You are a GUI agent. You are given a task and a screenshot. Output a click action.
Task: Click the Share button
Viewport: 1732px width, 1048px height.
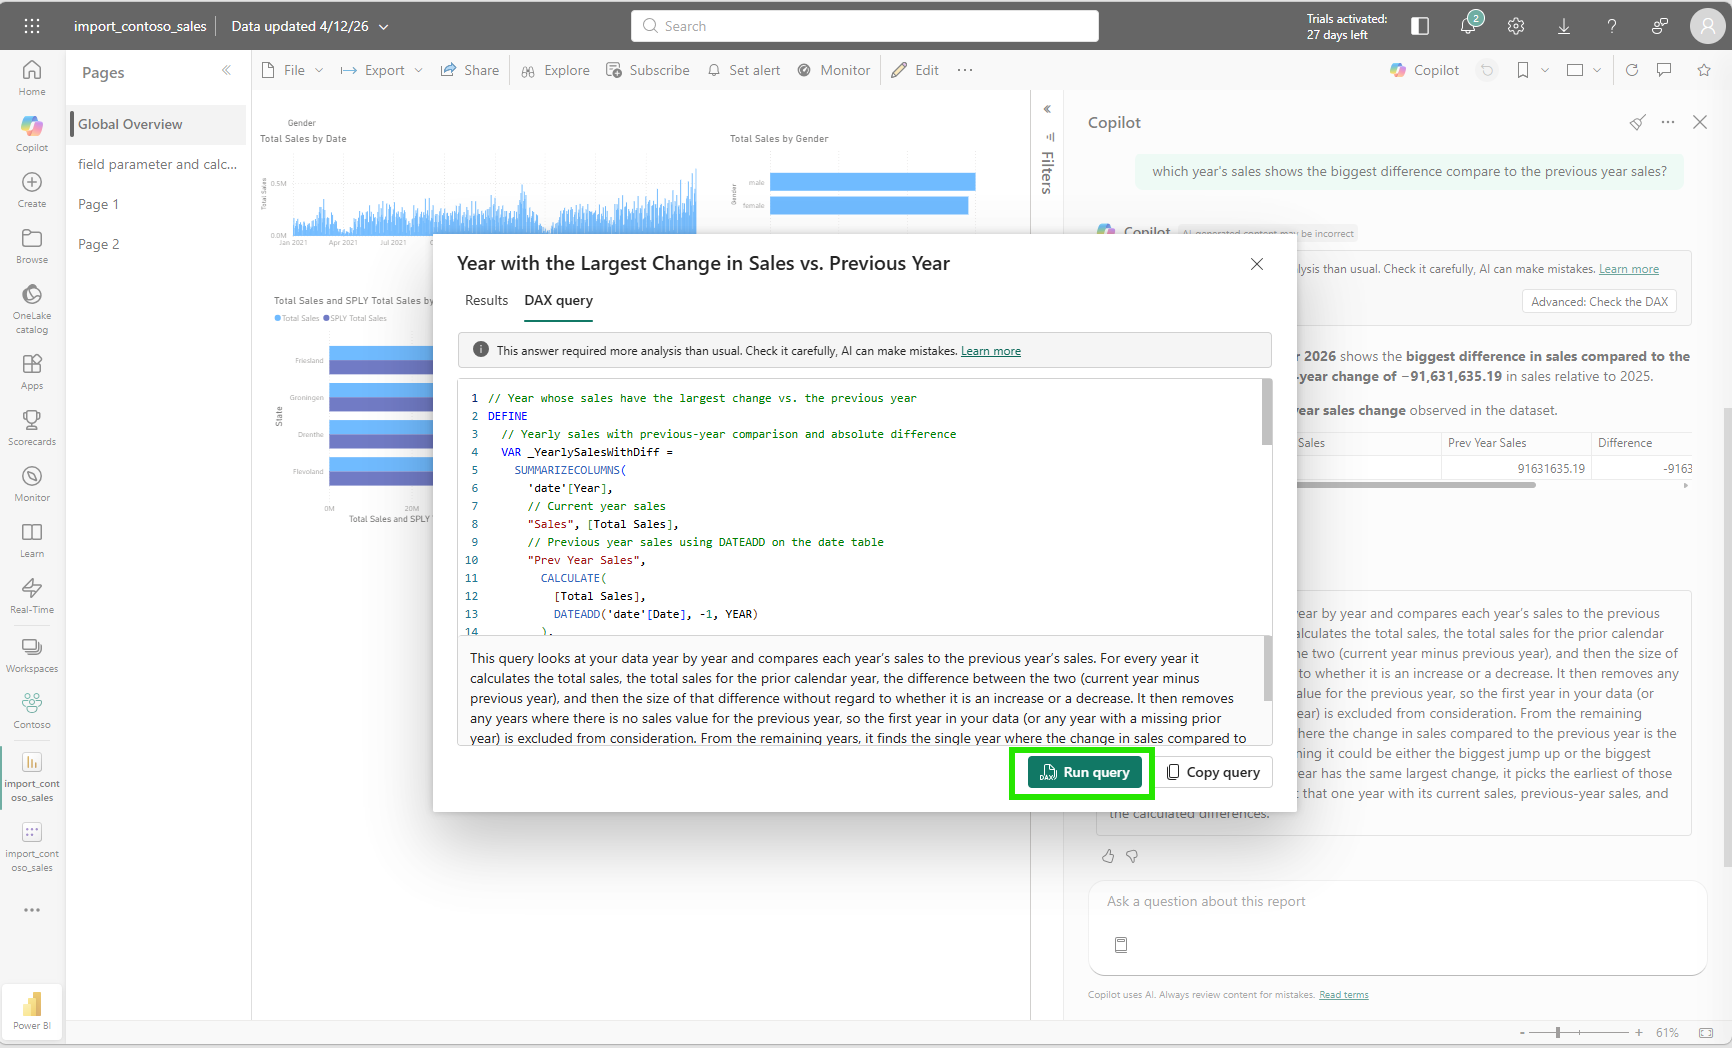pyautogui.click(x=470, y=70)
